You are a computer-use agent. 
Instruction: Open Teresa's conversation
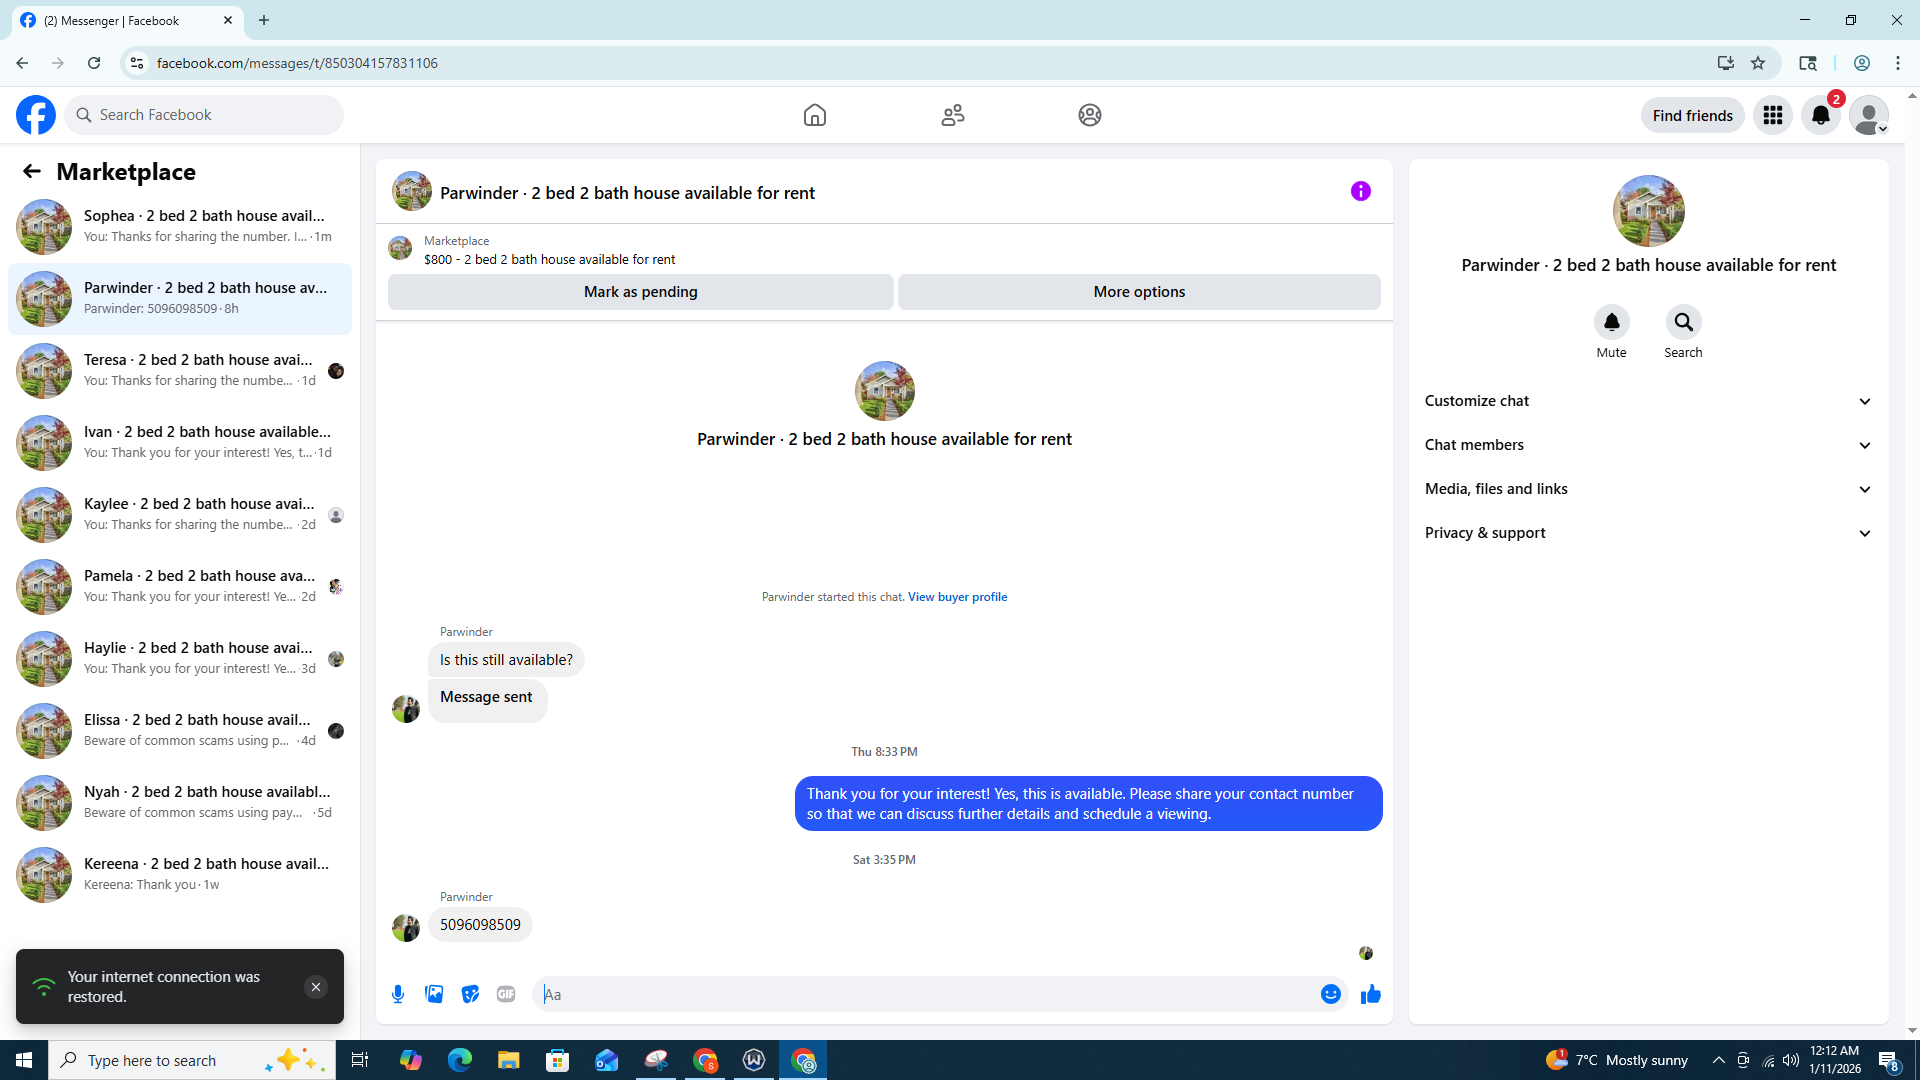coord(180,371)
